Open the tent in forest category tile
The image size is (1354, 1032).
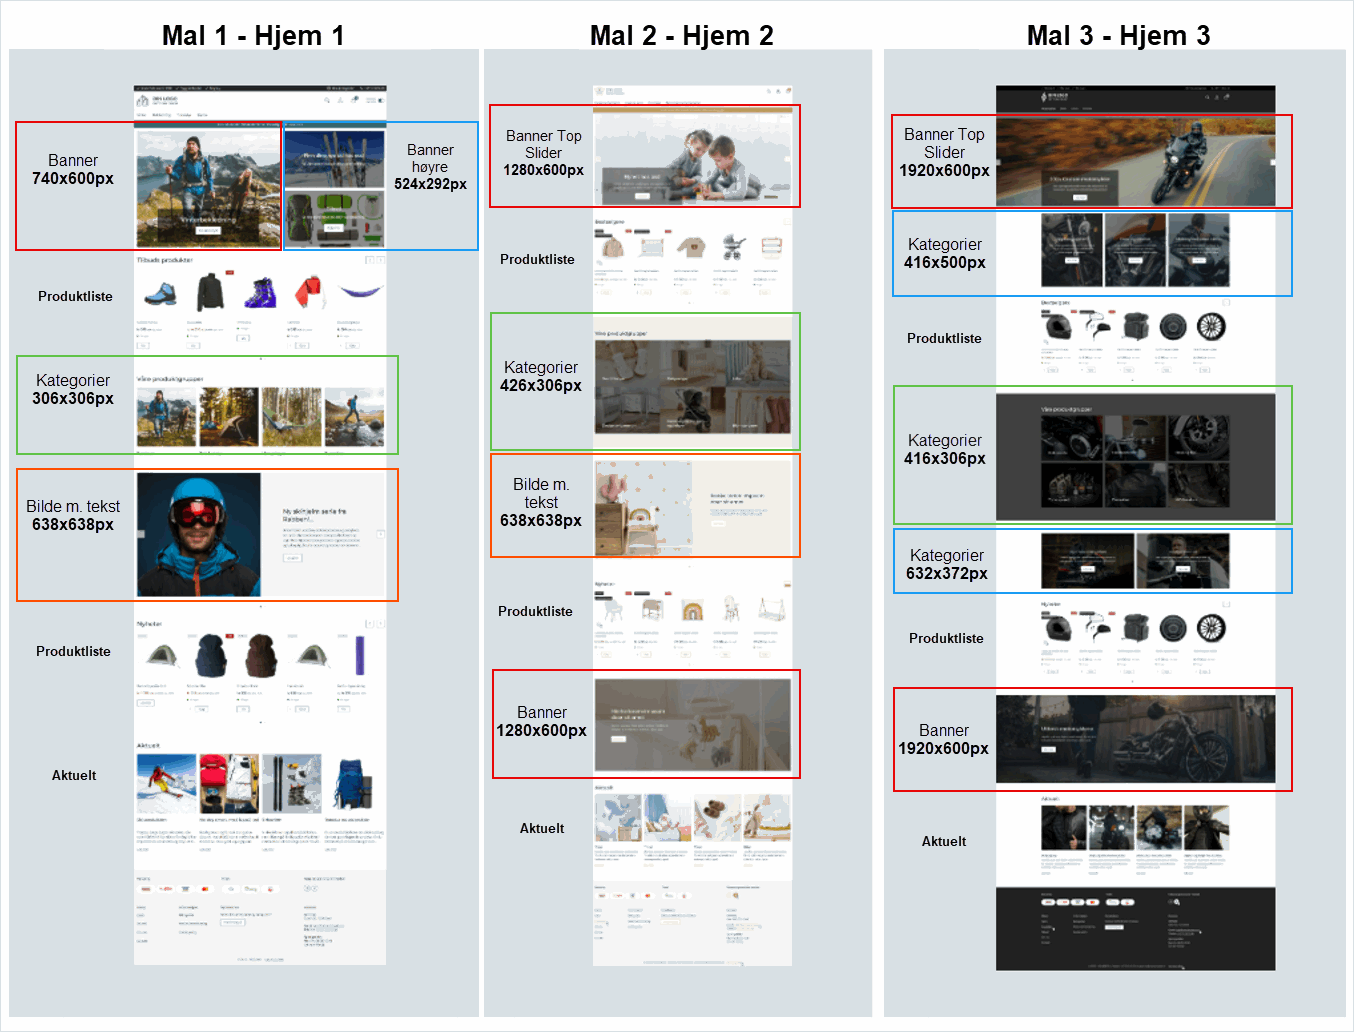(229, 417)
